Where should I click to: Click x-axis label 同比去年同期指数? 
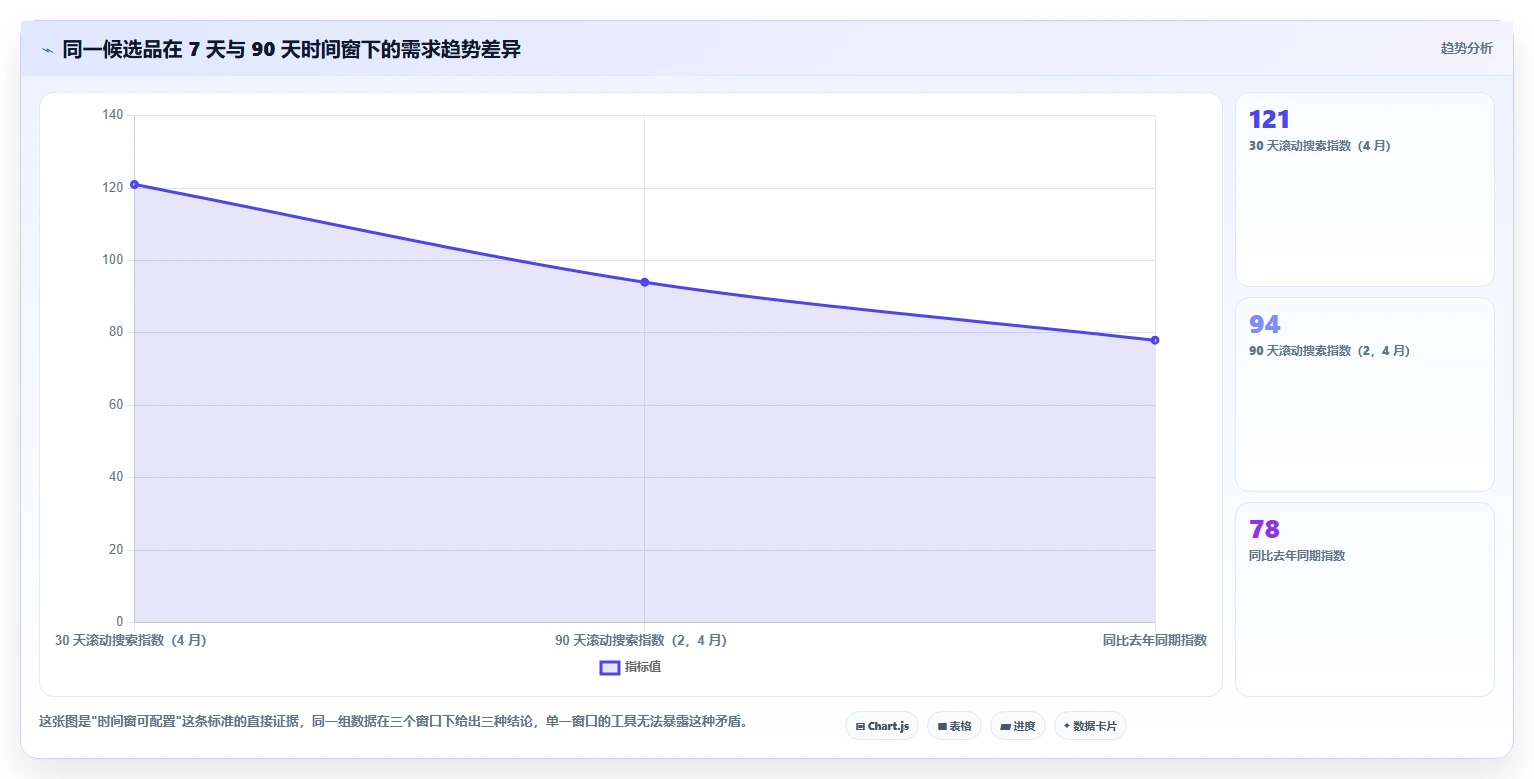click(x=1155, y=640)
